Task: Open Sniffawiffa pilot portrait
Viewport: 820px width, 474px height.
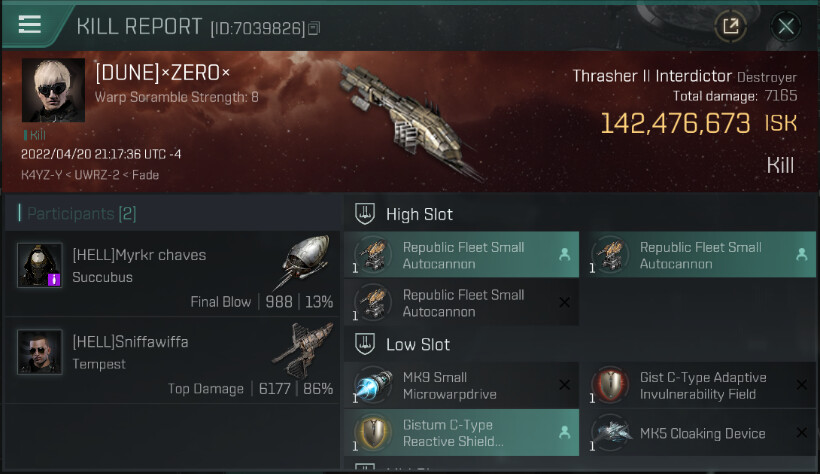Action: (x=40, y=352)
